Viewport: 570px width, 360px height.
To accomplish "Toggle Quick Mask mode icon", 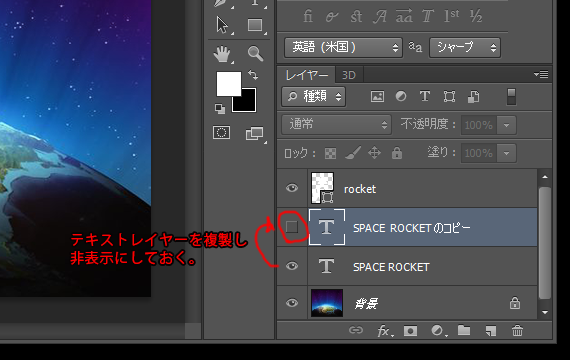I will click(221, 133).
